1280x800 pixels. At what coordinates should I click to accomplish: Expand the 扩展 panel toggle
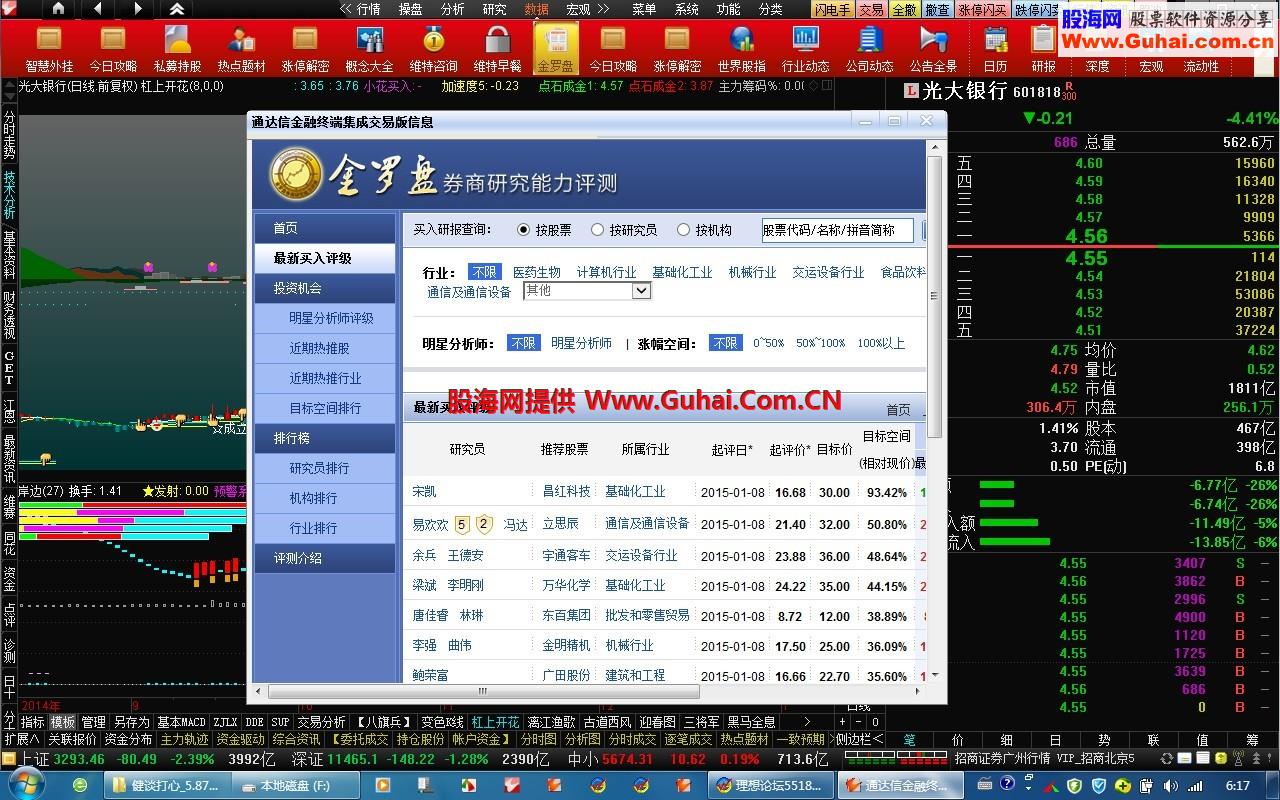pos(21,739)
